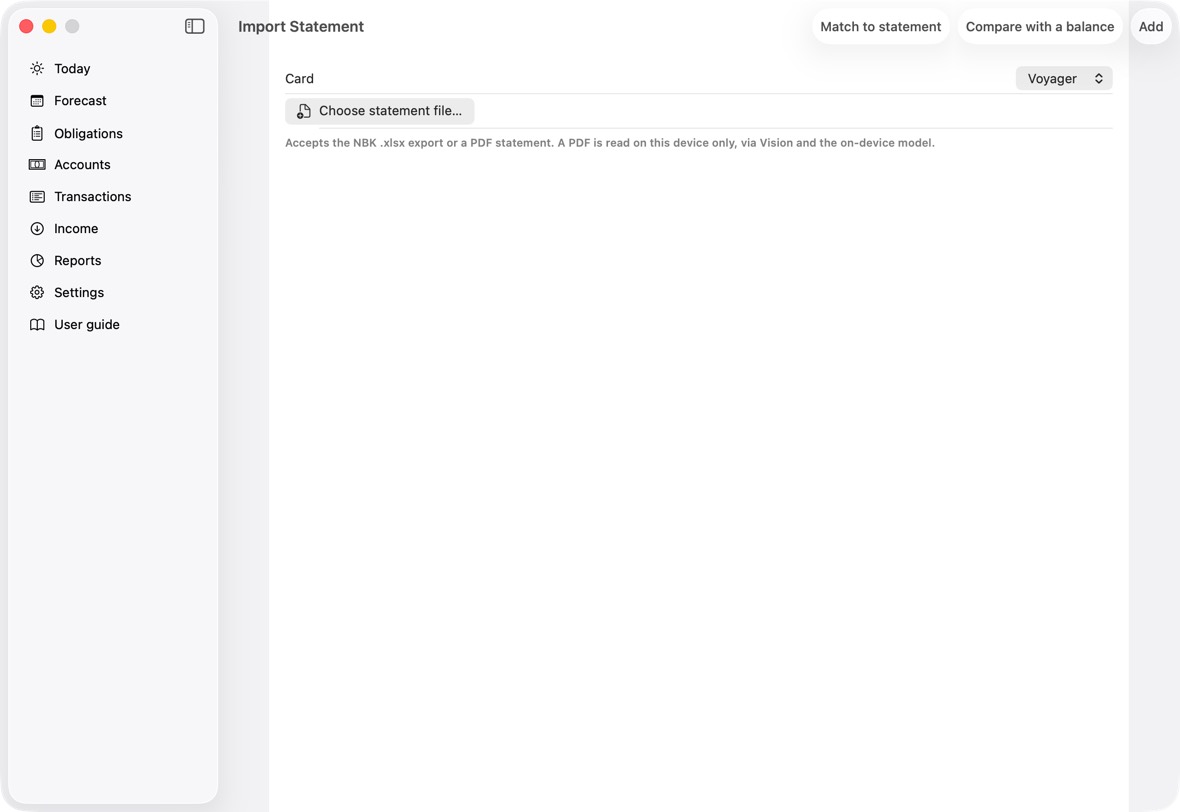The width and height of the screenshot is (1180, 812).
Task: Click Match to statement button
Action: (x=880, y=26)
